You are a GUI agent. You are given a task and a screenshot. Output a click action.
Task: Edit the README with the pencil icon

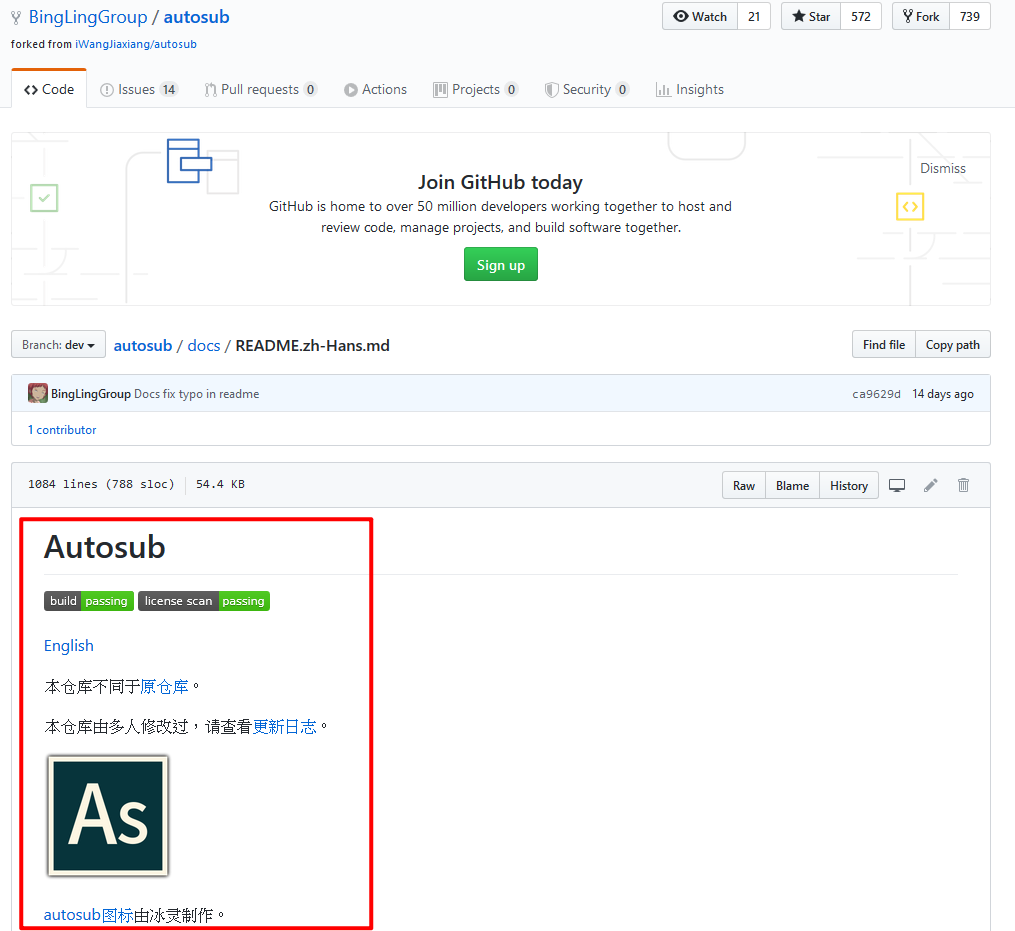coord(930,485)
